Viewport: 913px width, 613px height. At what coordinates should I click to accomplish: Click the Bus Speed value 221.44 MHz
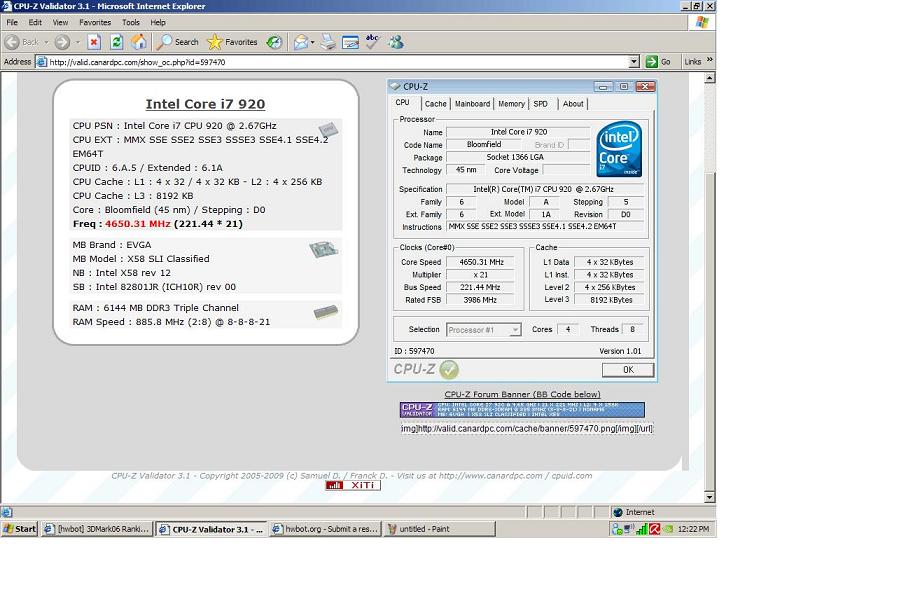click(x=480, y=287)
